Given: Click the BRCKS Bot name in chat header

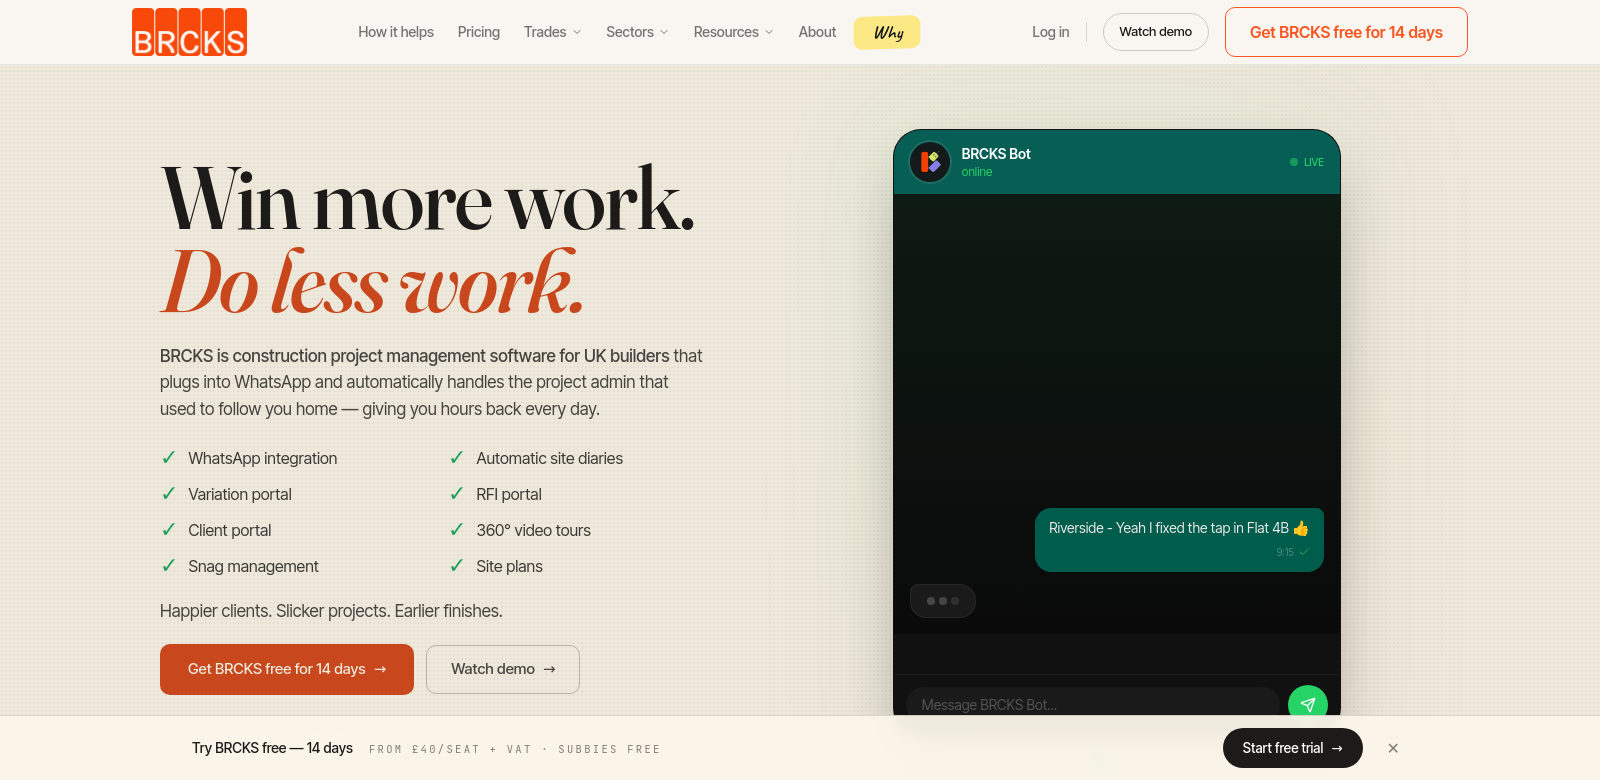Looking at the screenshot, I should [996, 154].
